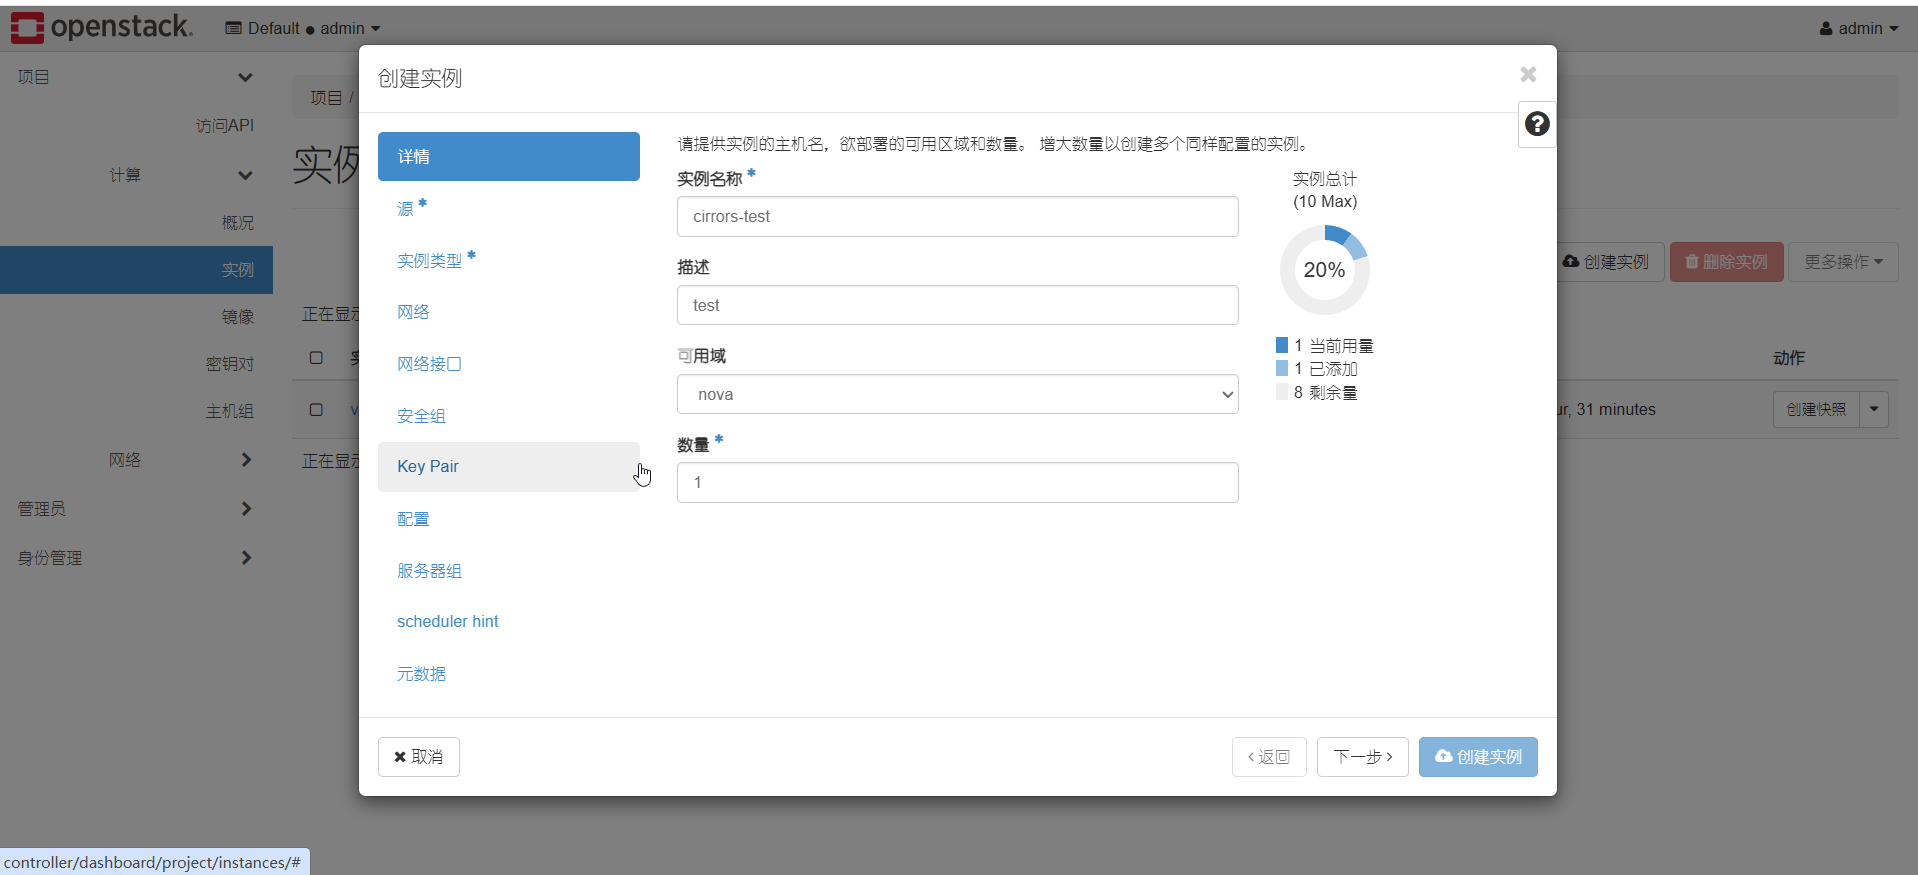Switch to the 网络接口 wizard step

click(509, 364)
